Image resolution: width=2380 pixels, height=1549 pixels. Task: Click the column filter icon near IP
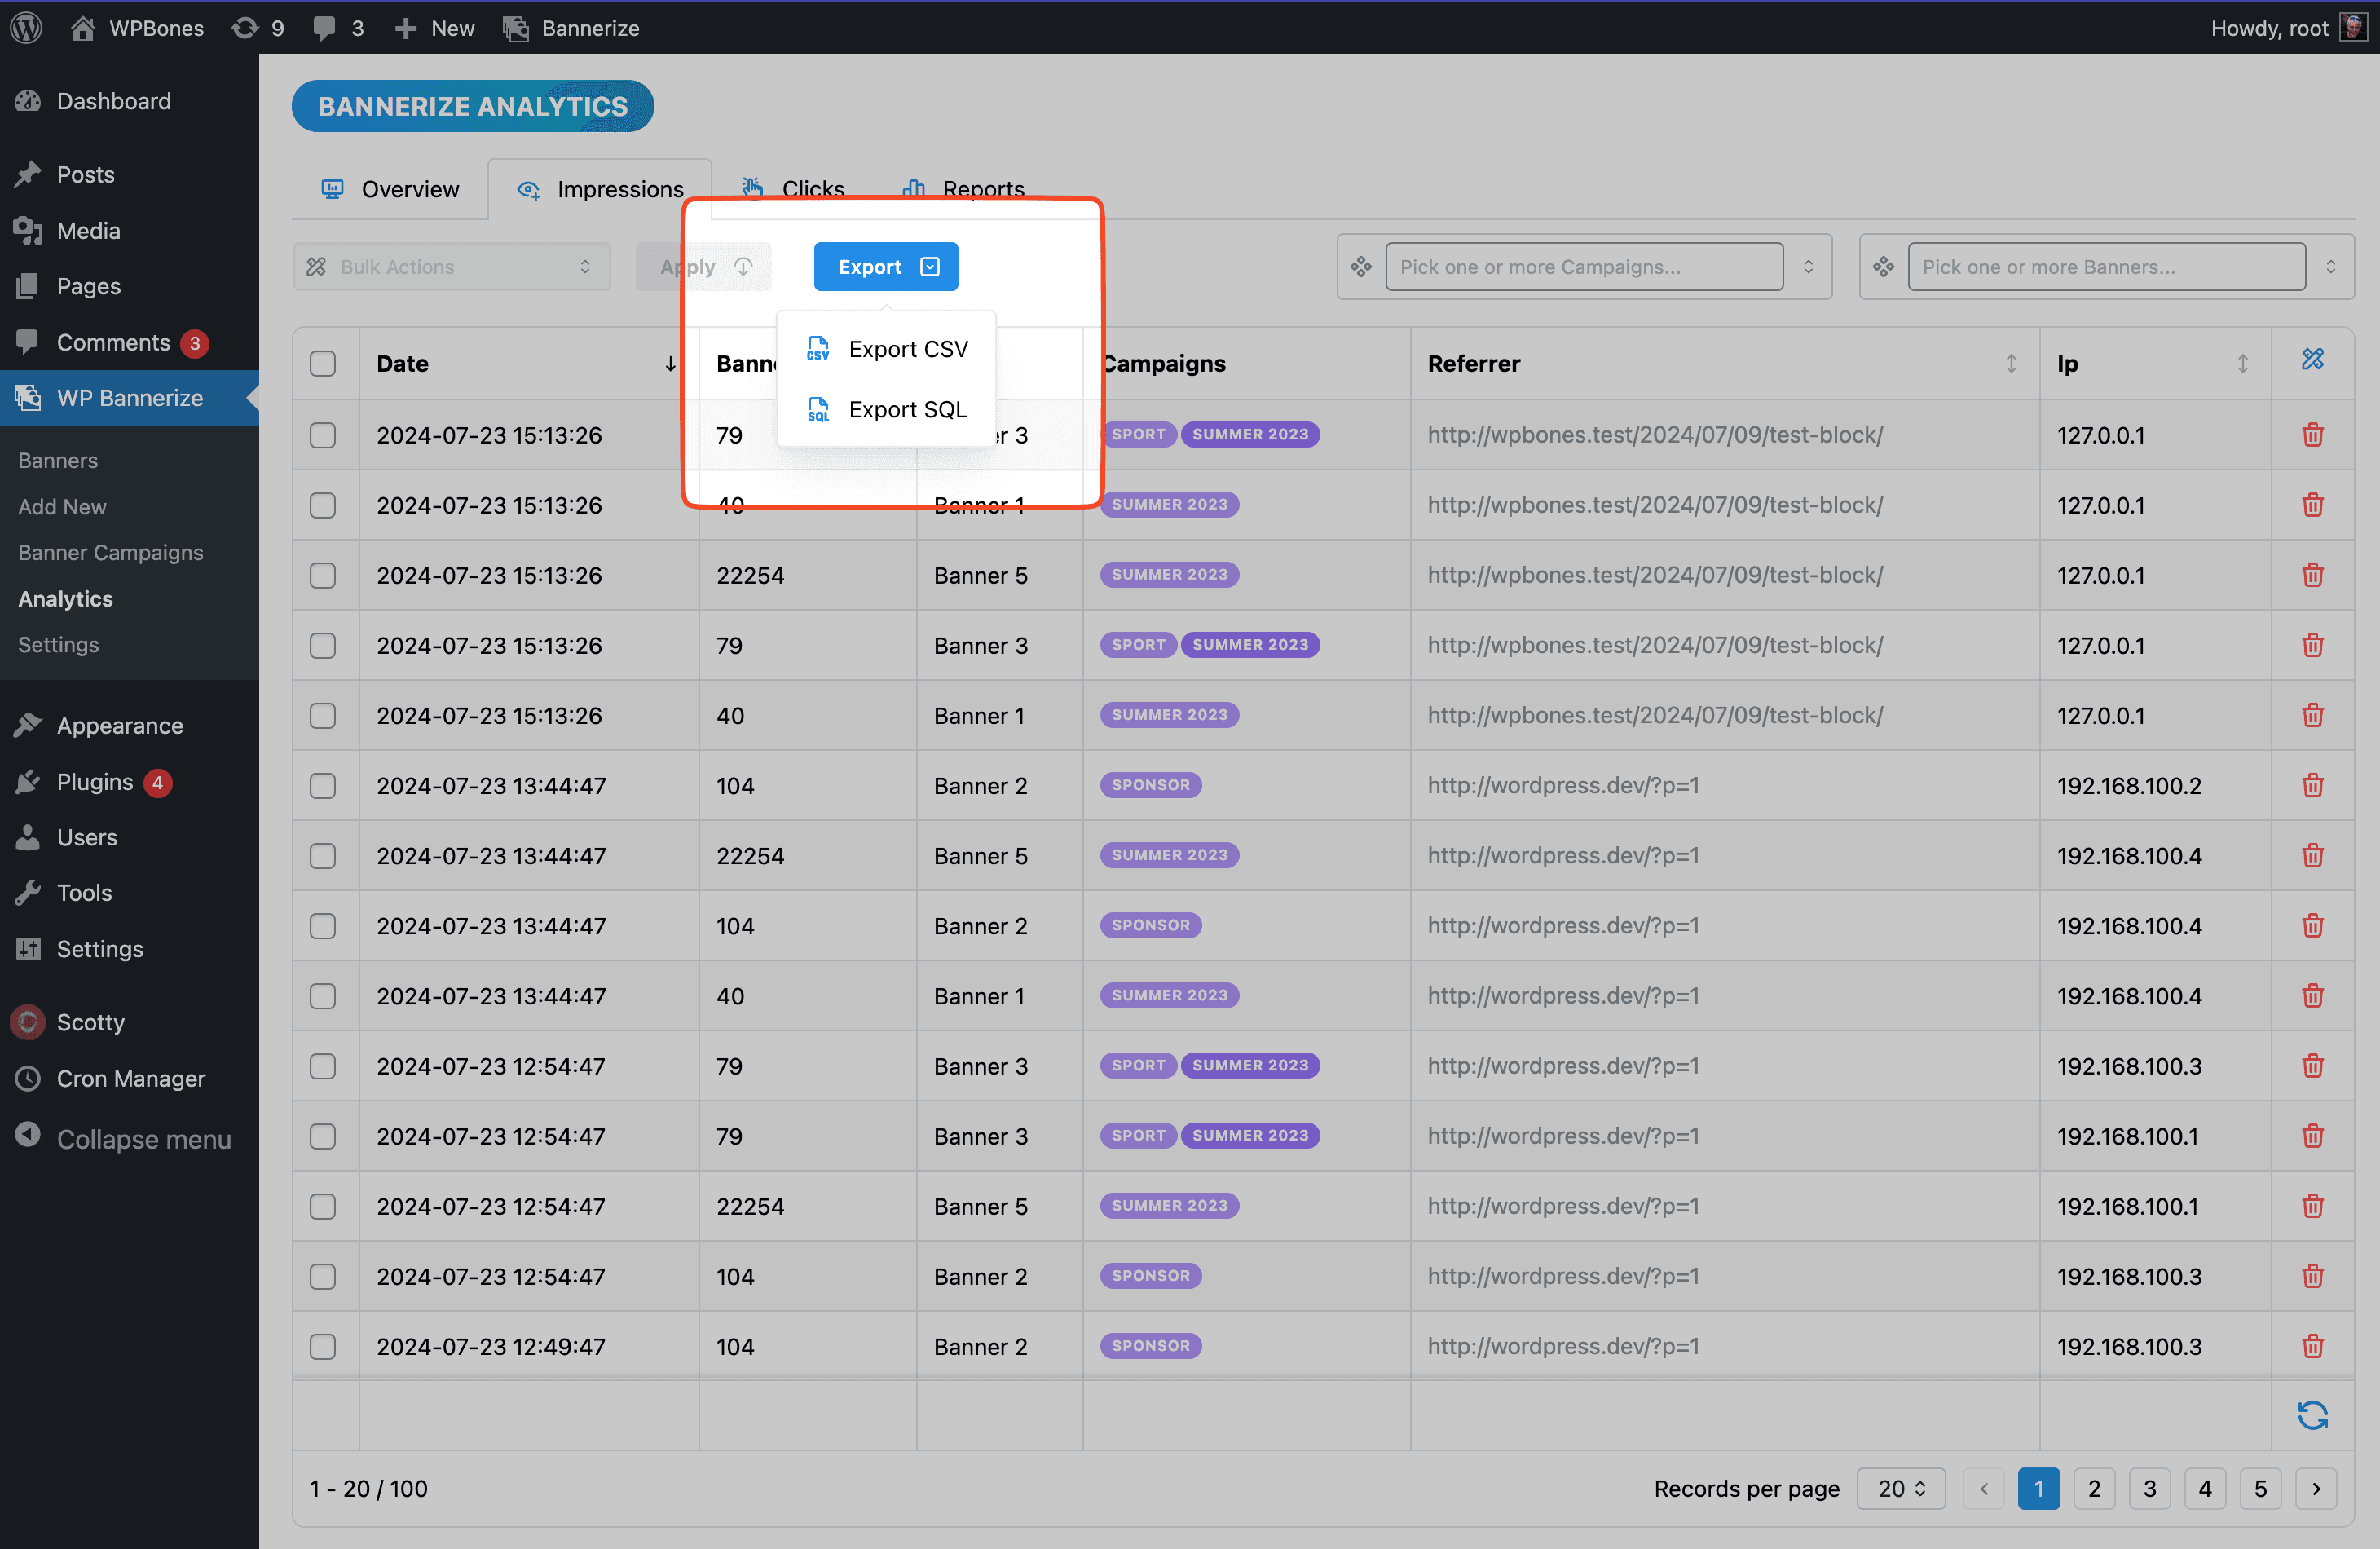[x=2314, y=361]
